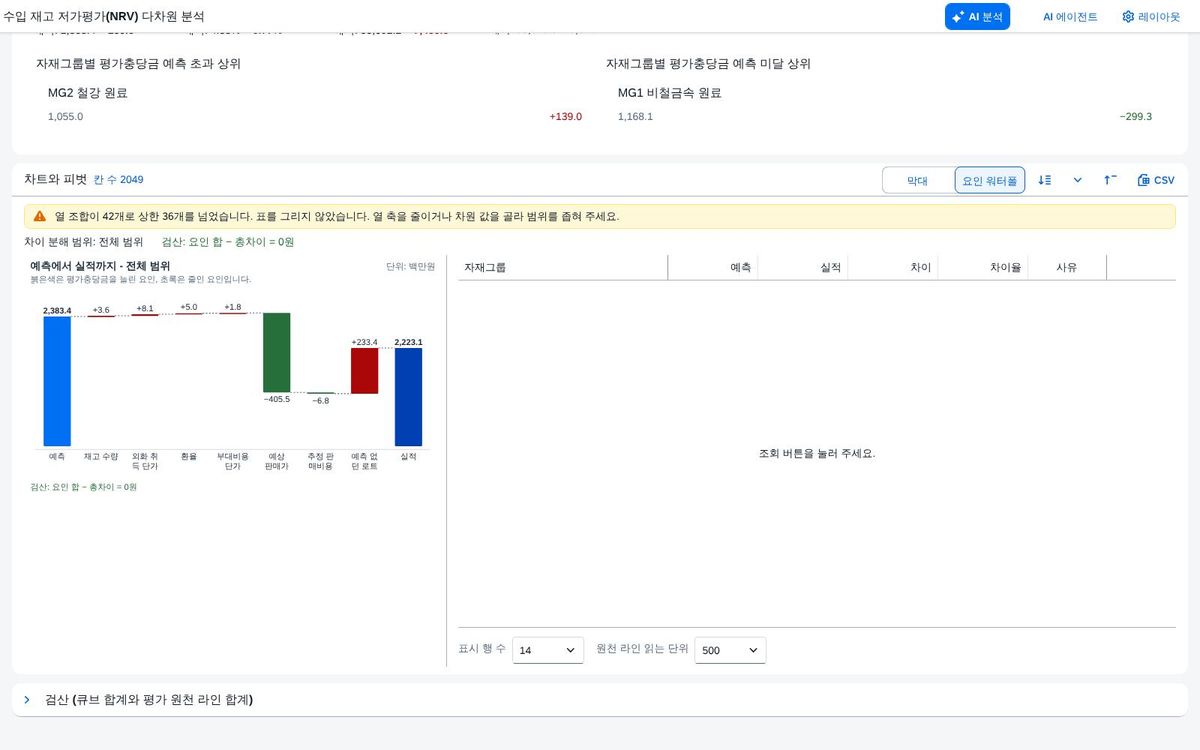Click the −6.8 bar label

click(x=321, y=400)
